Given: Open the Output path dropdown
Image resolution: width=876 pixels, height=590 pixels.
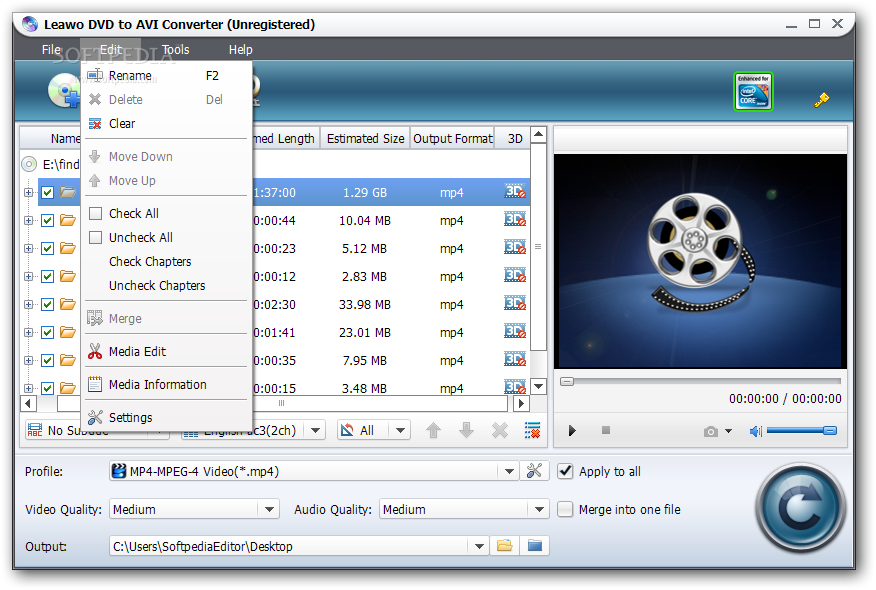Looking at the screenshot, I should 479,546.
